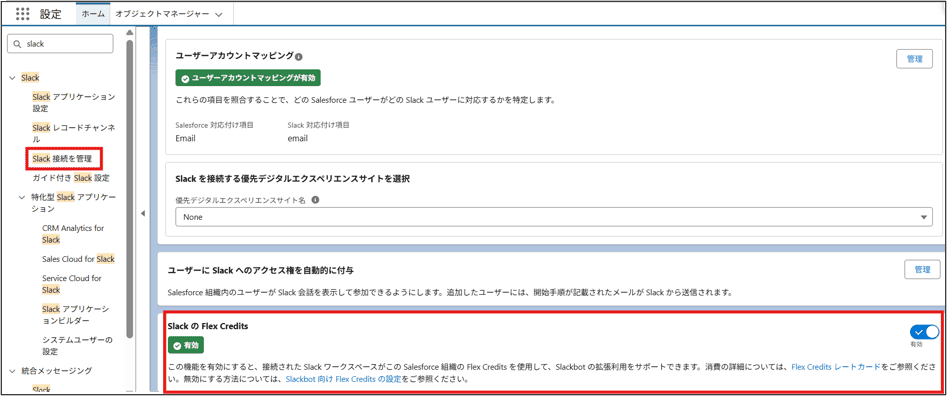The width and height of the screenshot is (947, 396).
Task: Open Slack アプリケーション設定 in sidebar
Action: click(x=73, y=102)
